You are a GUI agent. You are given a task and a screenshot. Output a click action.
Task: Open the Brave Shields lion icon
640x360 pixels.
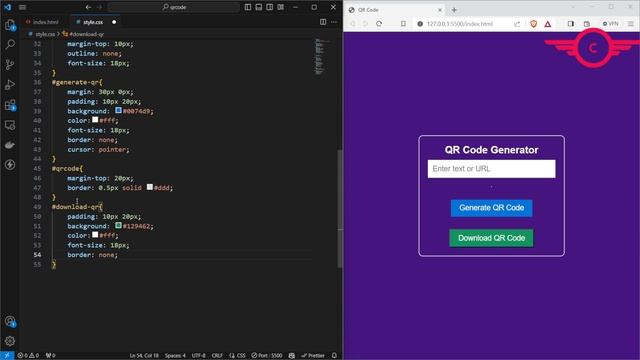(x=533, y=24)
